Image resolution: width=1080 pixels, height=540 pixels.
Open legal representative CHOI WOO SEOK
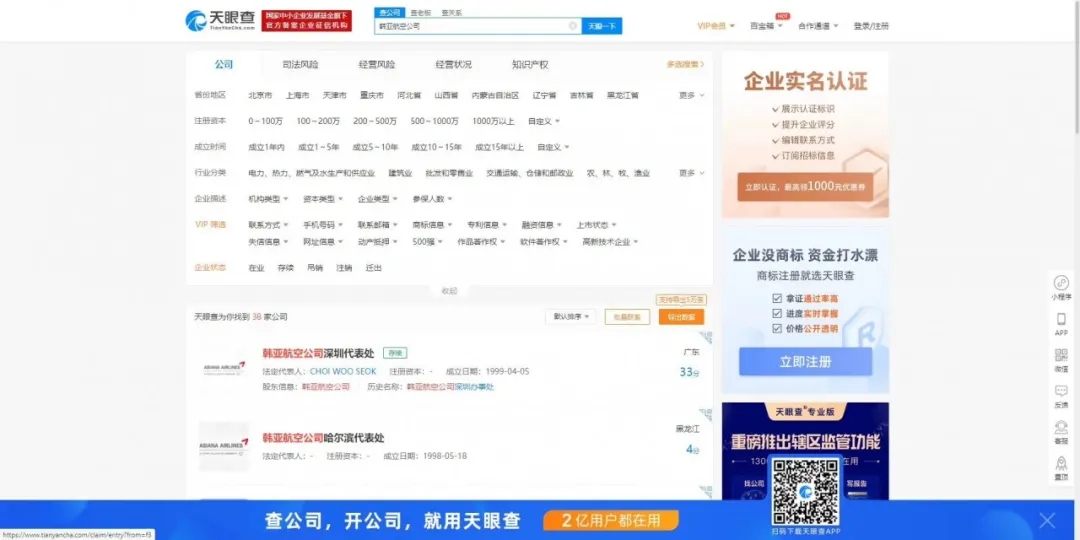(x=343, y=372)
